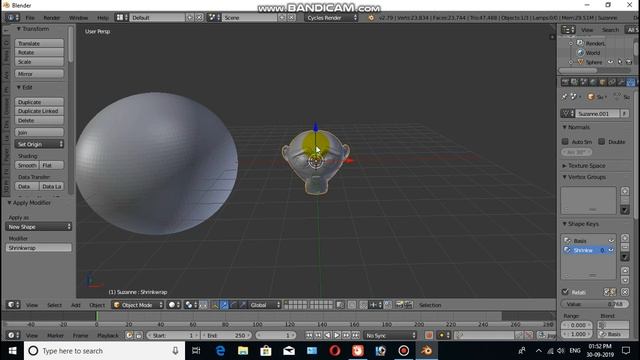Click the Delete button

39,120
